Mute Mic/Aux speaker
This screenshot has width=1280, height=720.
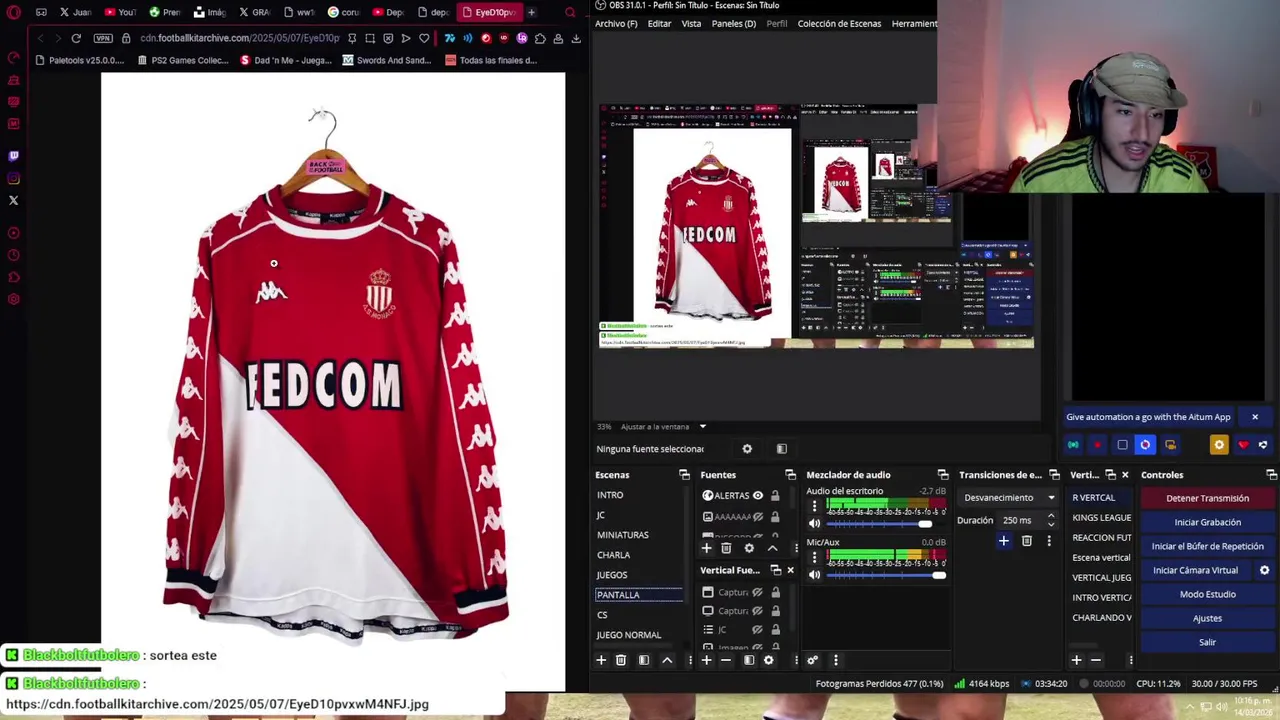coord(814,575)
